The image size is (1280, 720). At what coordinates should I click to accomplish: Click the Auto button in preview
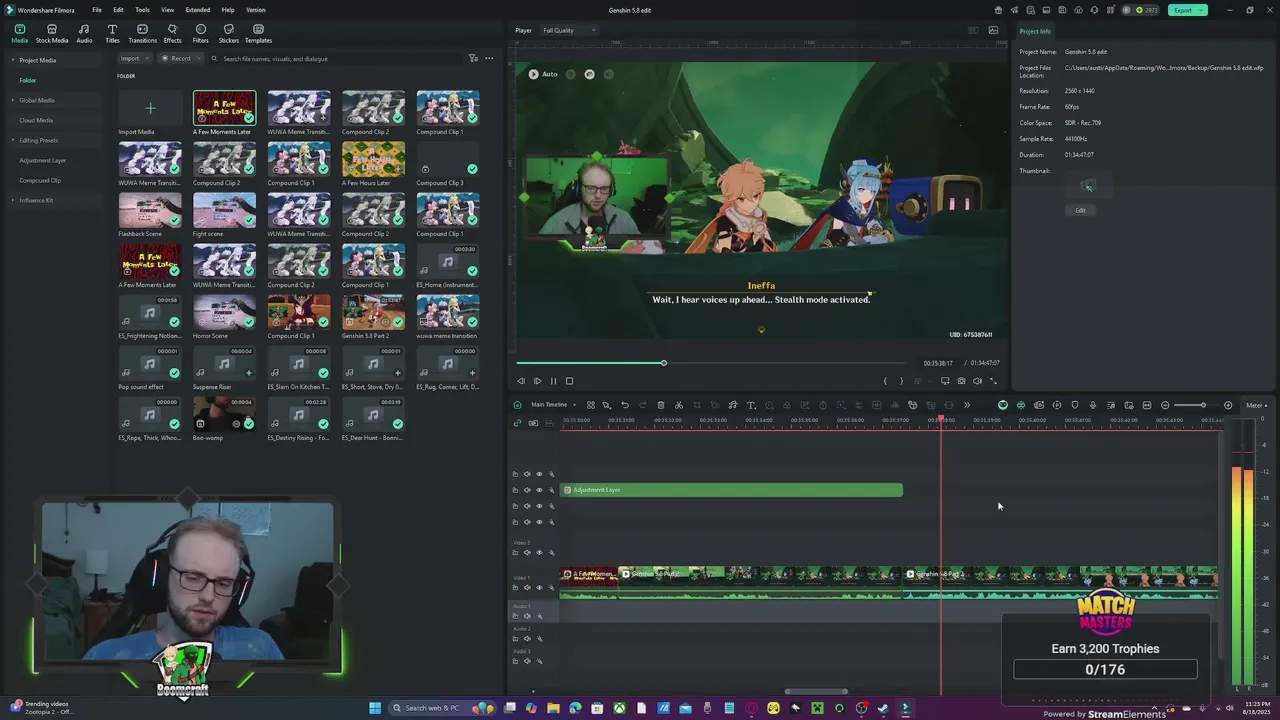tap(542, 74)
